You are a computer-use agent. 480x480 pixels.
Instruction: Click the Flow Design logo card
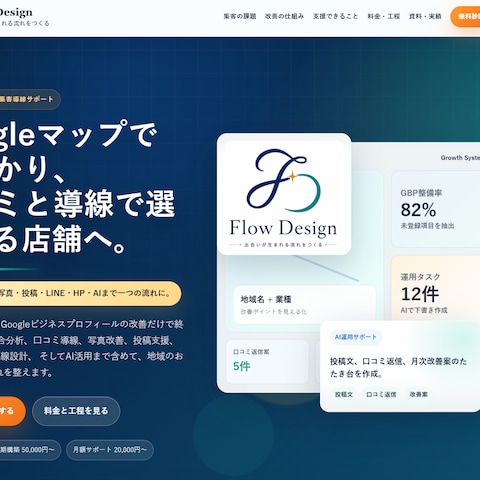click(284, 194)
